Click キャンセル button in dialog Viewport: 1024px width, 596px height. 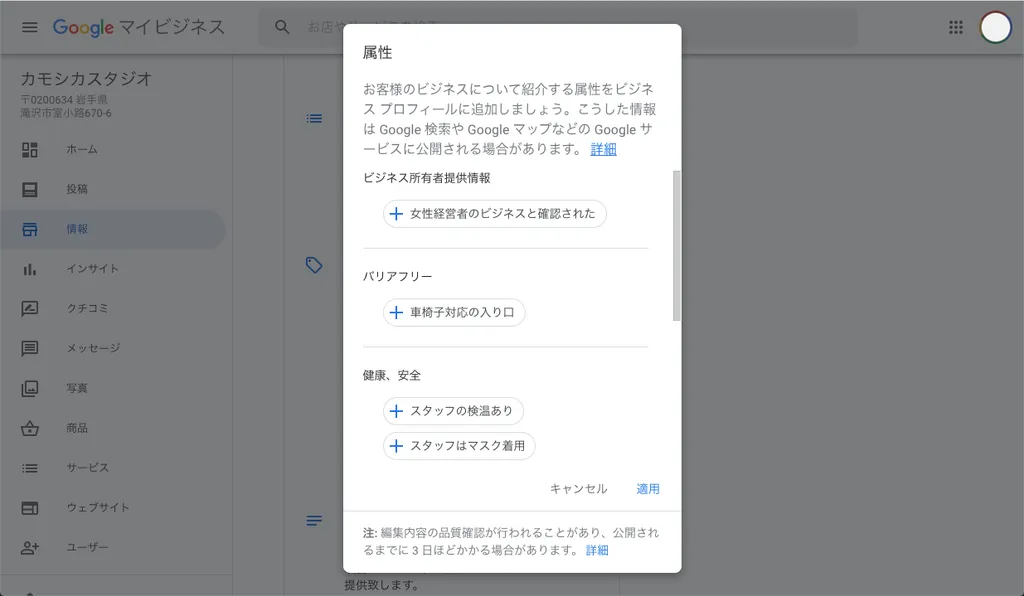click(578, 489)
